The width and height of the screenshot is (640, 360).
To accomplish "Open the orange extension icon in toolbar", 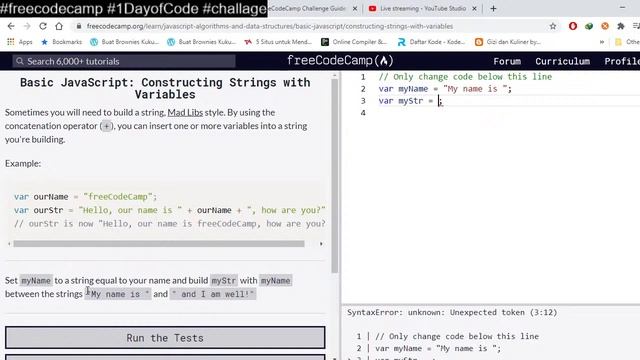I will 605,26.
